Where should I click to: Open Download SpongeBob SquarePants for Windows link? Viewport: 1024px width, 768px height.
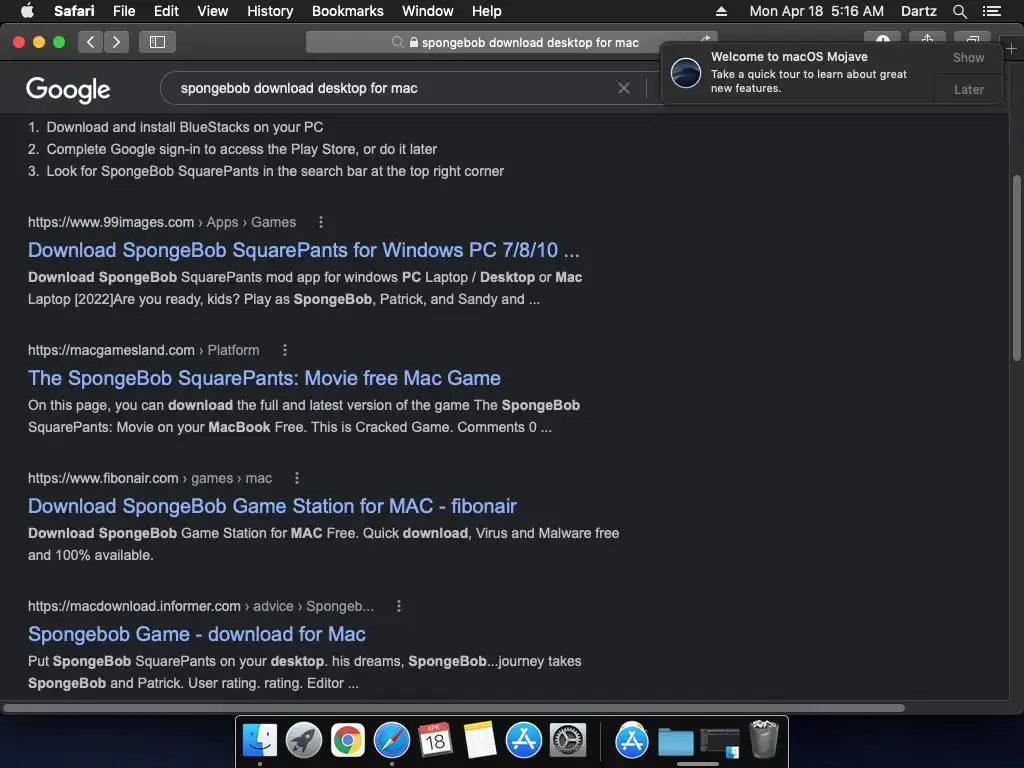point(304,250)
